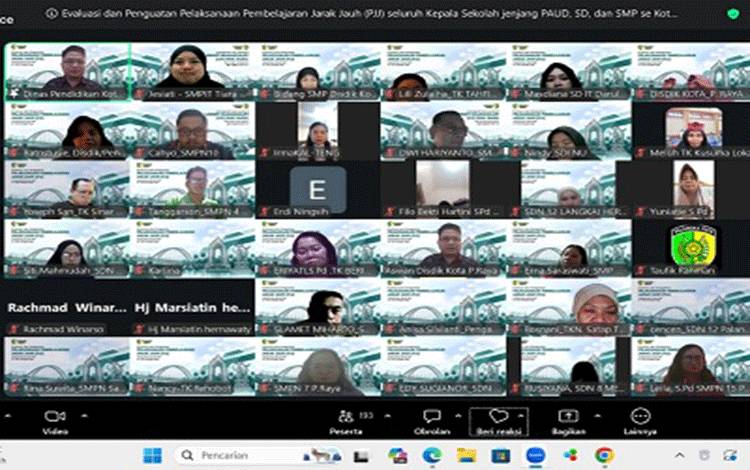Select the Karlina video tile
Image resolution: width=750 pixels, height=470 pixels.
coord(192,248)
